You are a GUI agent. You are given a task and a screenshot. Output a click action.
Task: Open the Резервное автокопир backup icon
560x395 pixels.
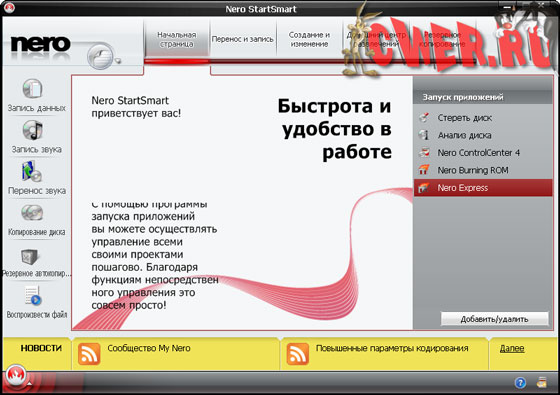[x=30, y=256]
